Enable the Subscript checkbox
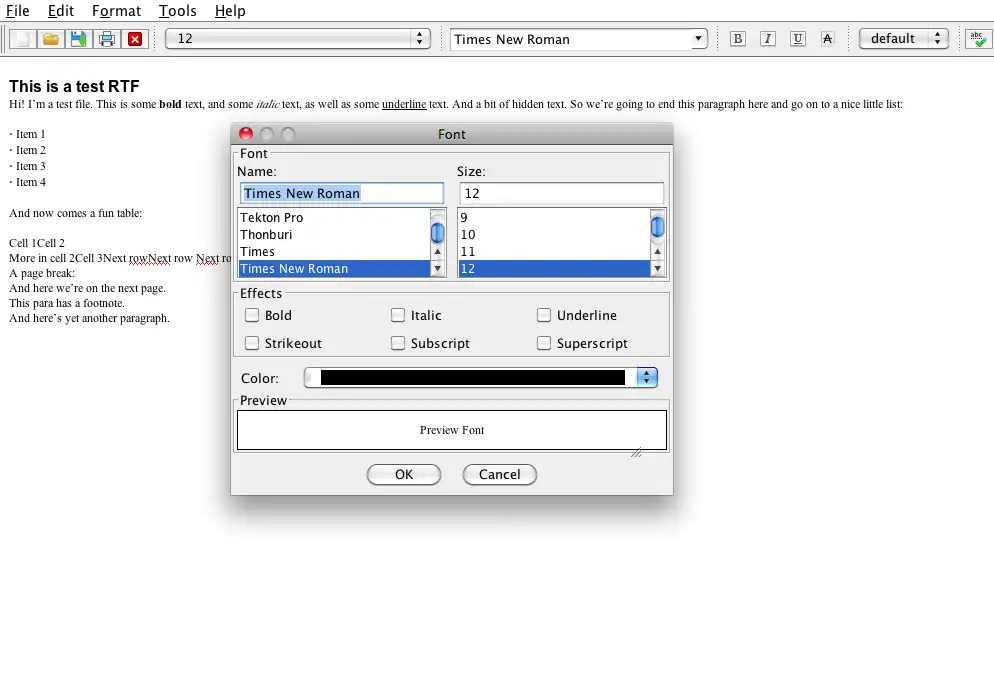 tap(398, 343)
